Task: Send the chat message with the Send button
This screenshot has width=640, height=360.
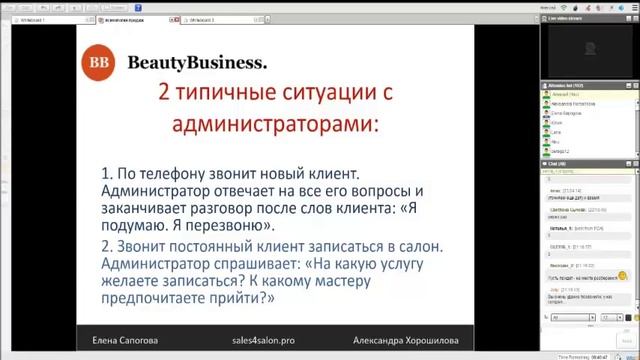Action: [626, 340]
